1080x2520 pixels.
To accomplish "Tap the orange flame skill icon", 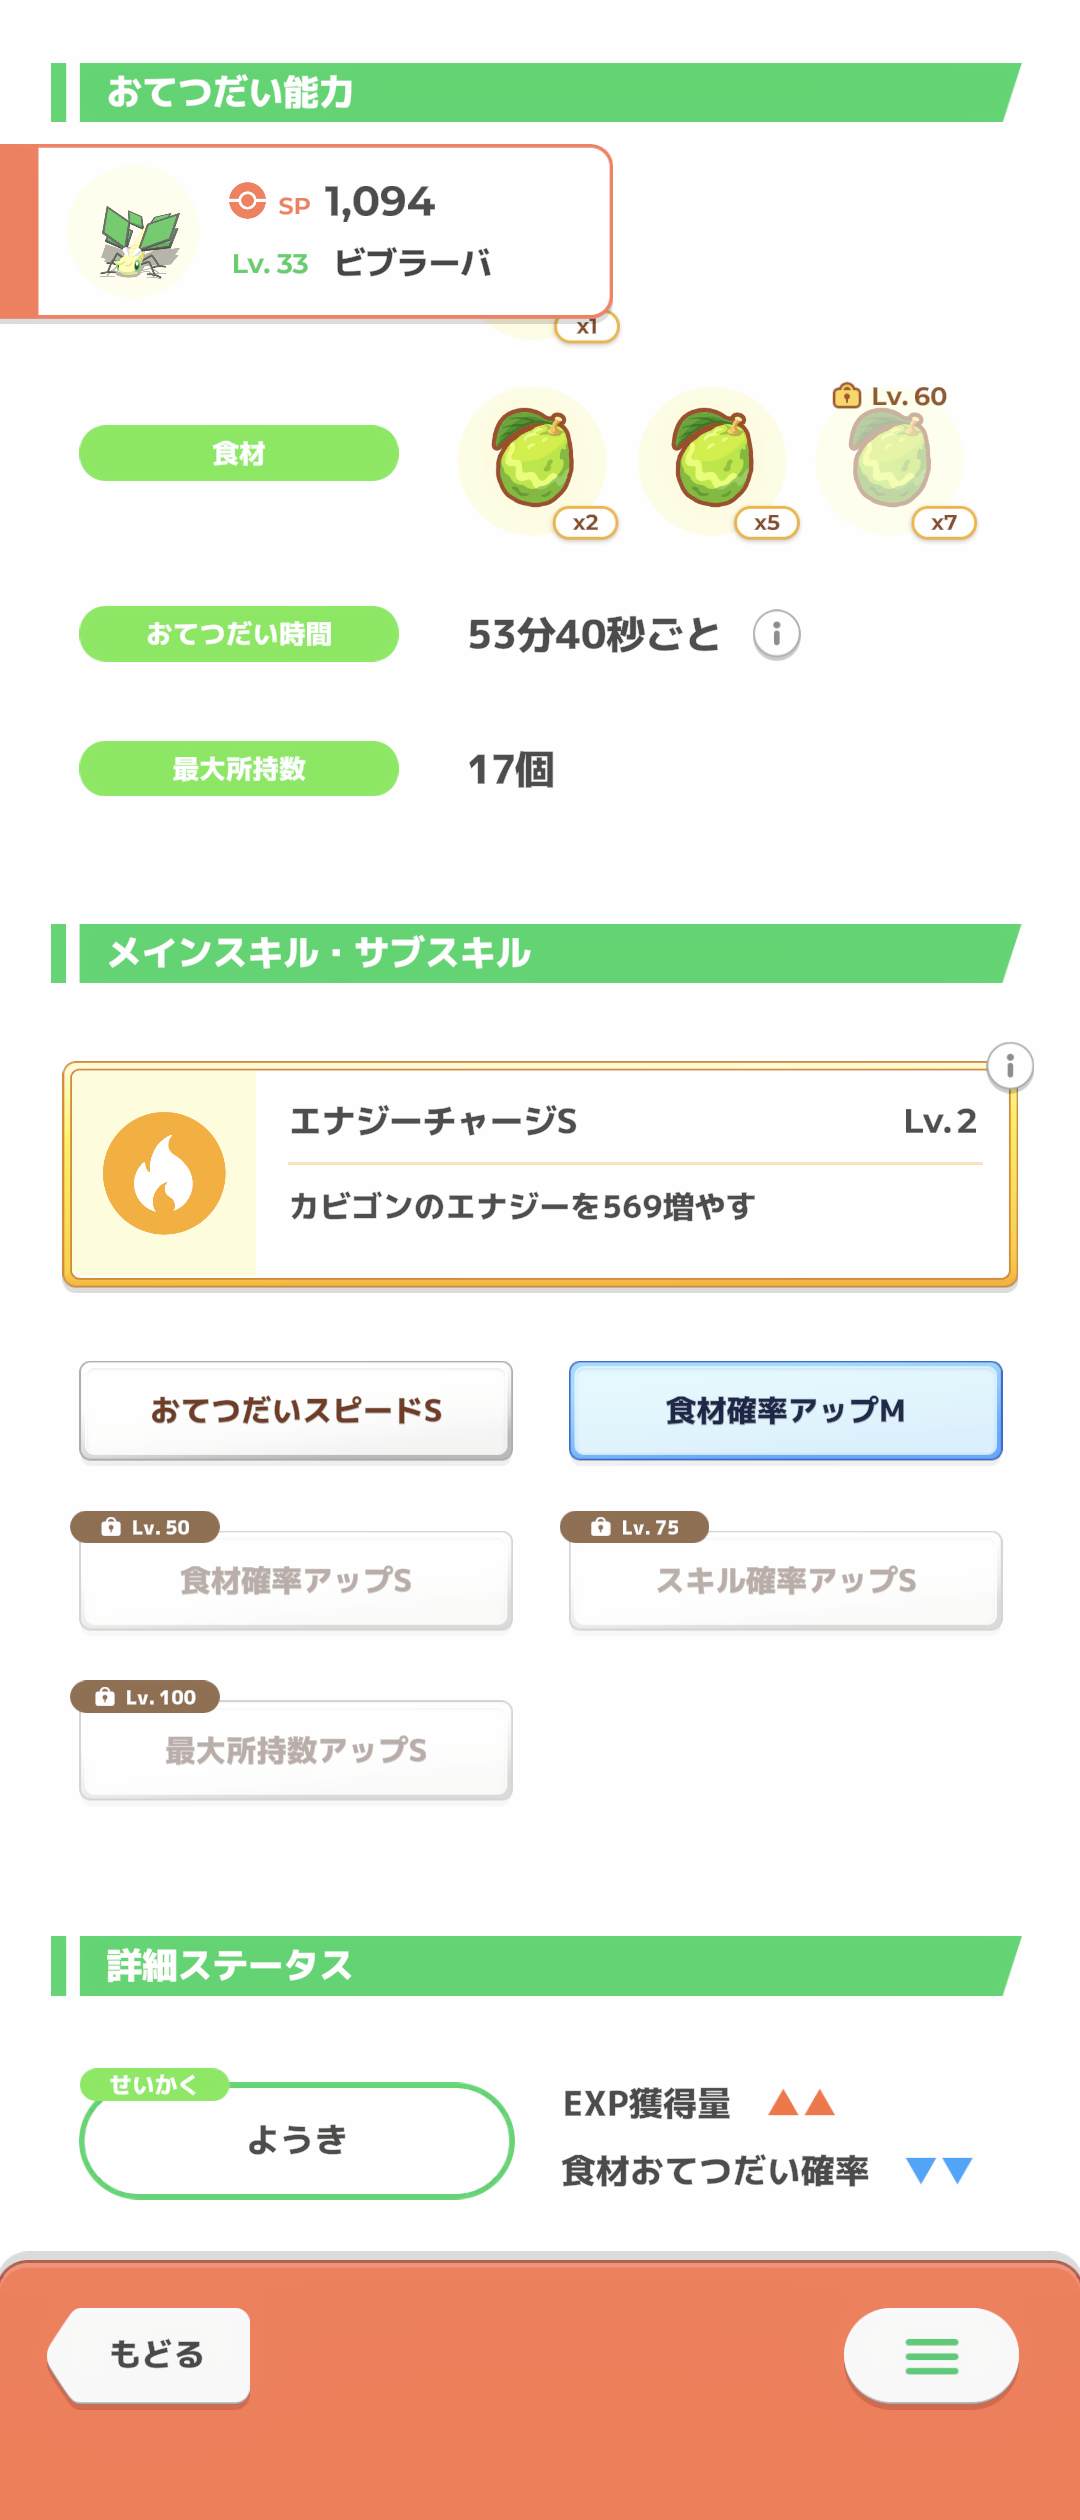I will click(x=164, y=1173).
